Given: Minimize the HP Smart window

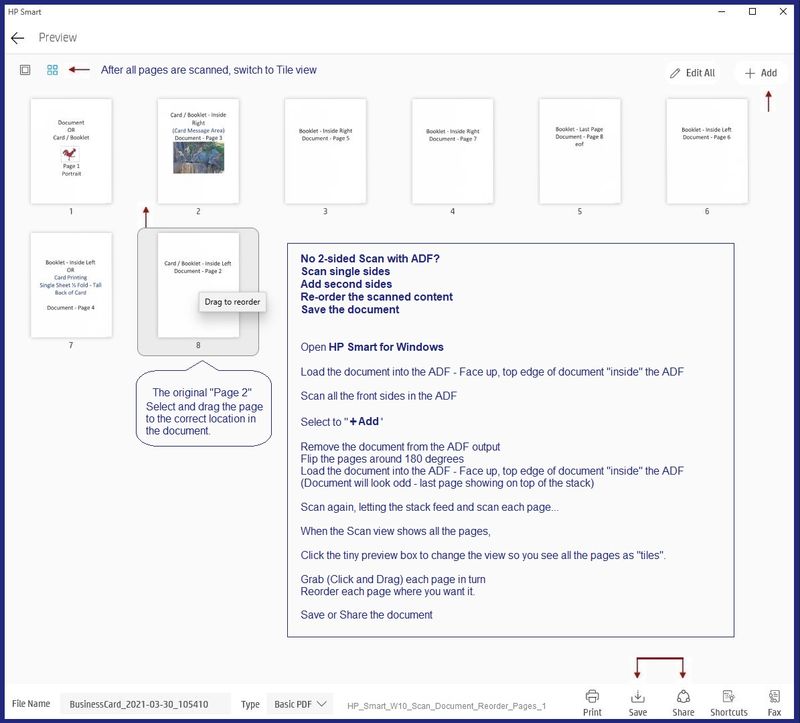Looking at the screenshot, I should click(x=721, y=12).
